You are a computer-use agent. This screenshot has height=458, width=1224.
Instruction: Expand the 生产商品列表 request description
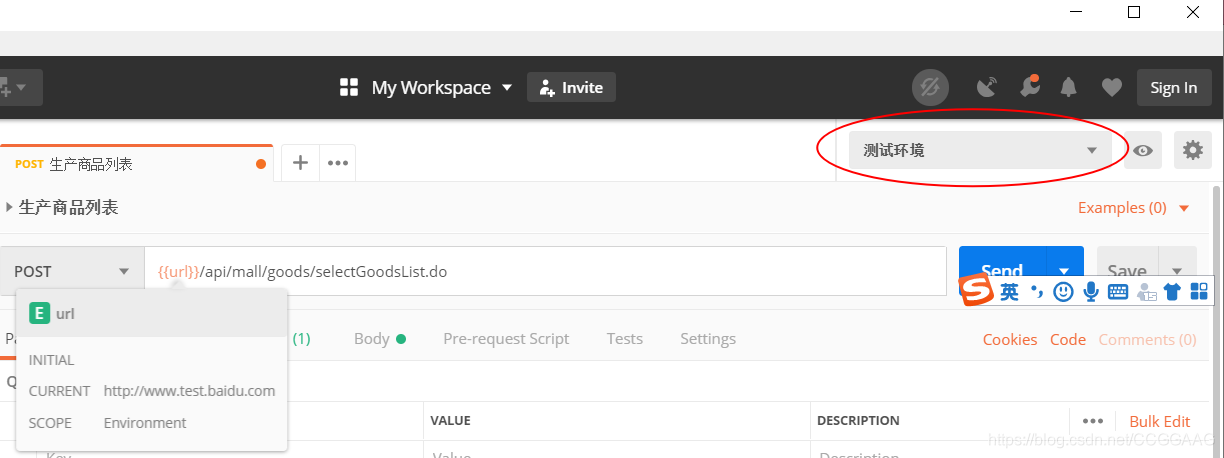[10, 208]
